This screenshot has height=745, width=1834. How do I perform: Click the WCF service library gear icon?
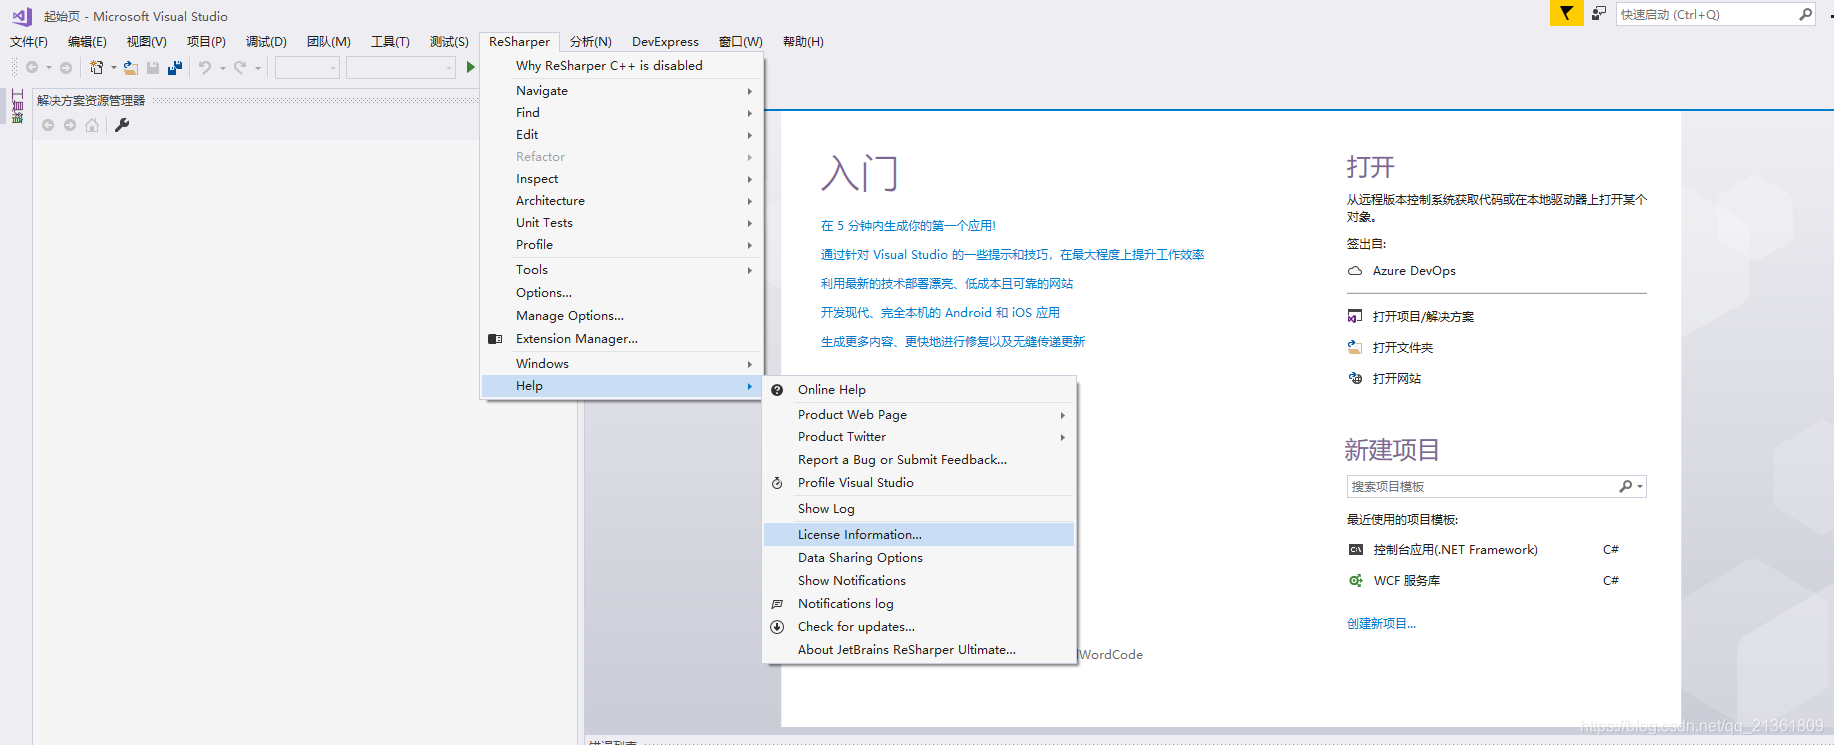(1356, 581)
